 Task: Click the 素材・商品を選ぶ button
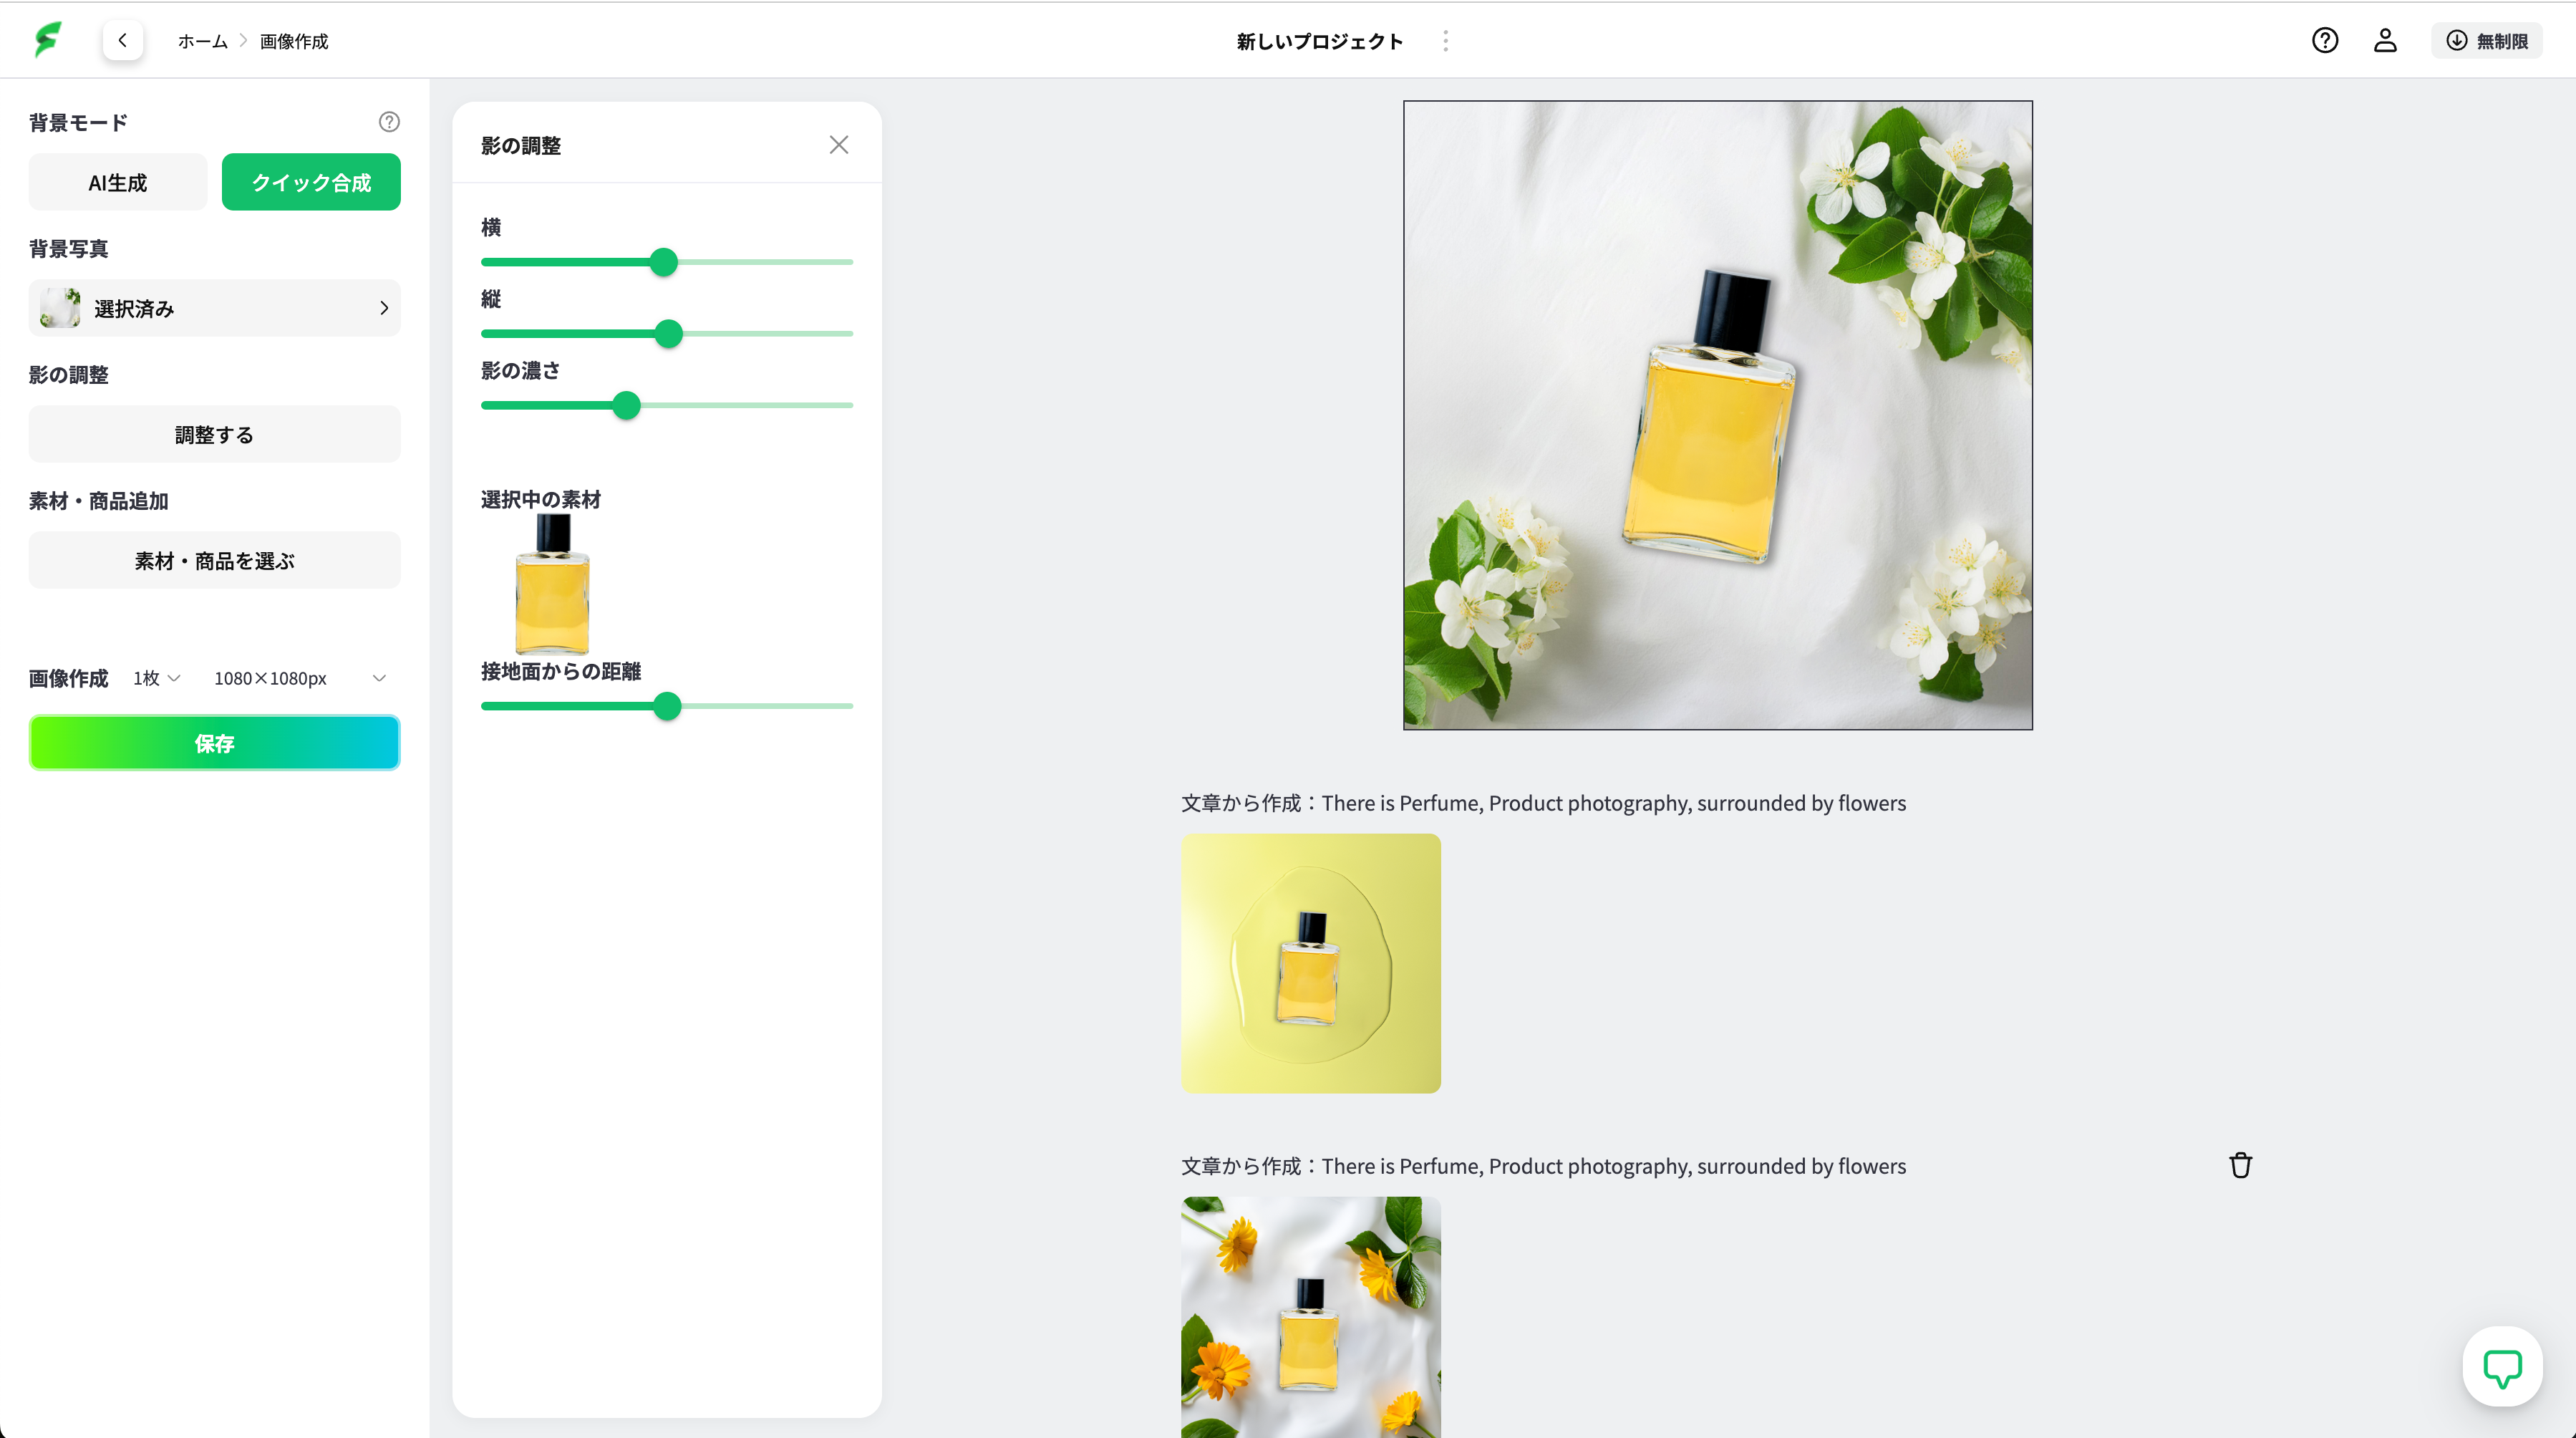[x=214, y=560]
